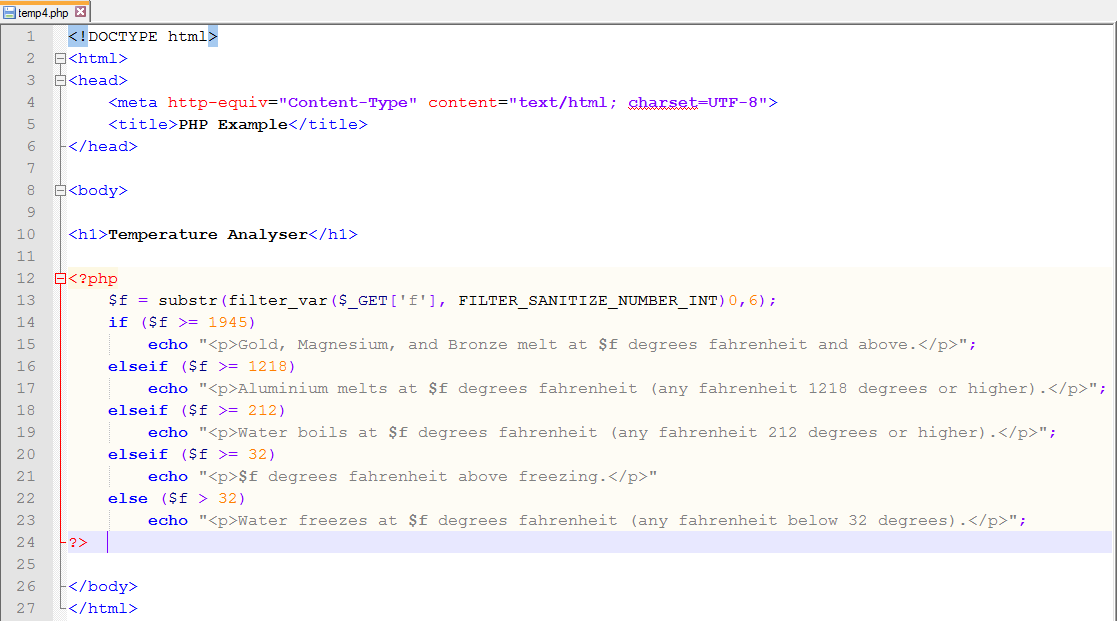
Task: Collapse the <?php block fold marker
Action: point(61,278)
